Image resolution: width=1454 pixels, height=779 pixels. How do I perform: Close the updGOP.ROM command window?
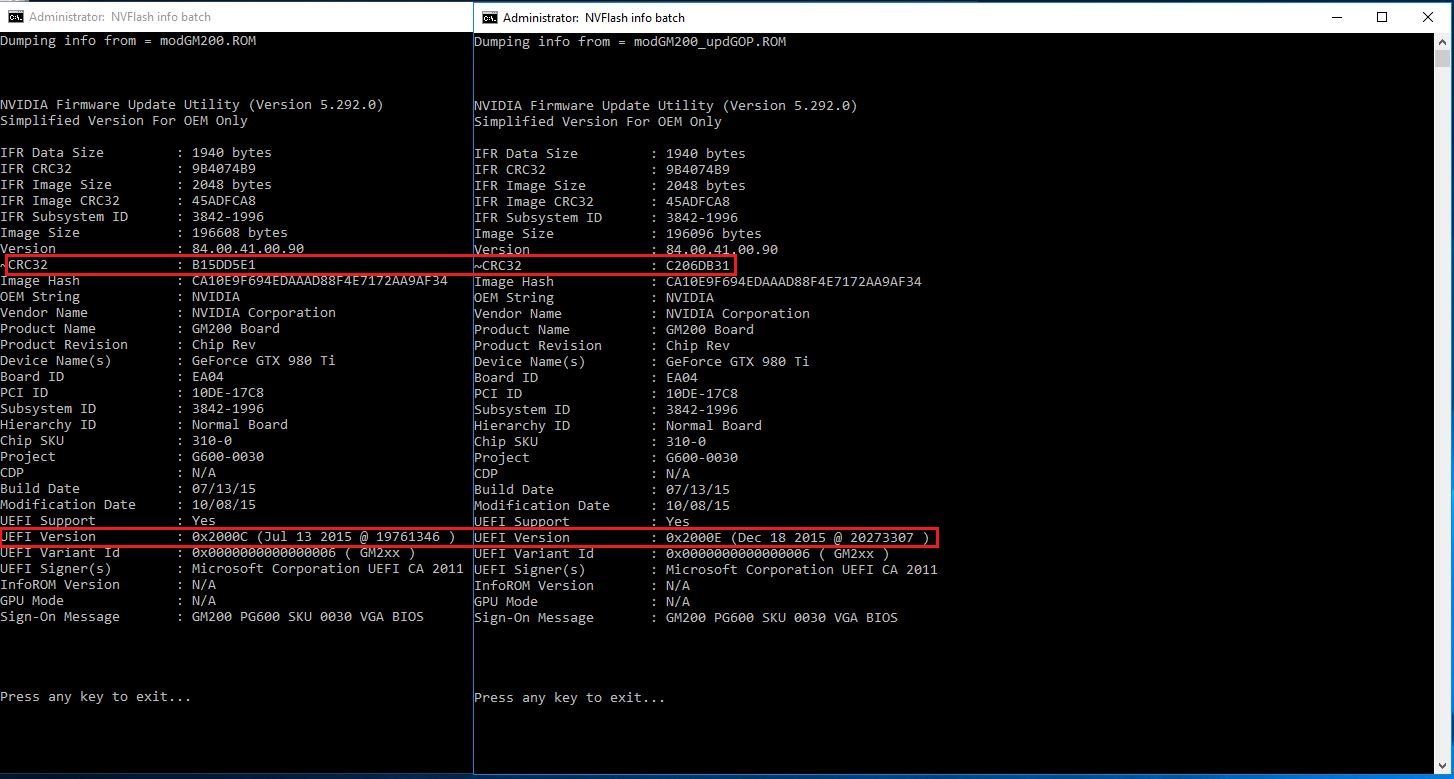[x=1428, y=17]
